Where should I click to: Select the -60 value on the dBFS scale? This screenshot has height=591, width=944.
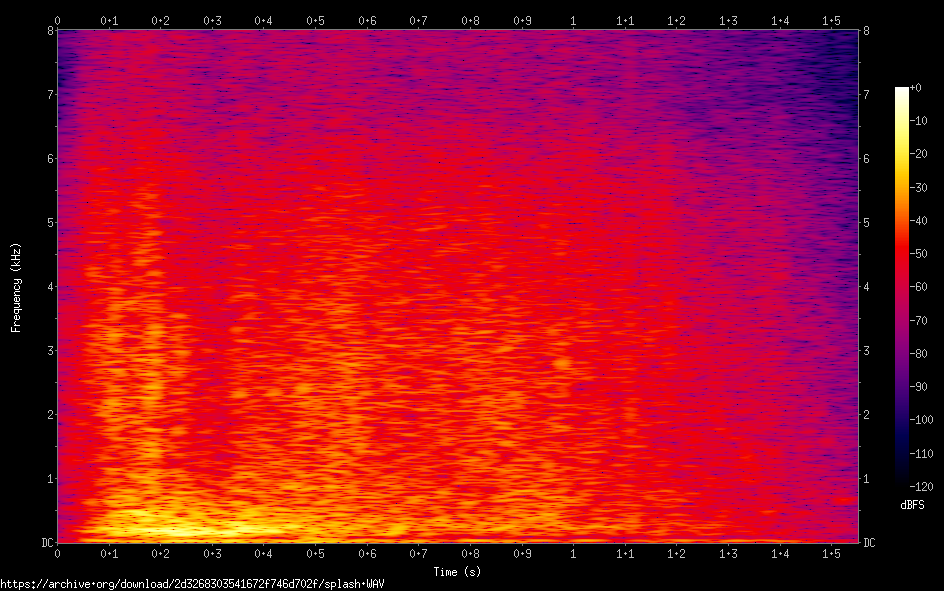[923, 289]
